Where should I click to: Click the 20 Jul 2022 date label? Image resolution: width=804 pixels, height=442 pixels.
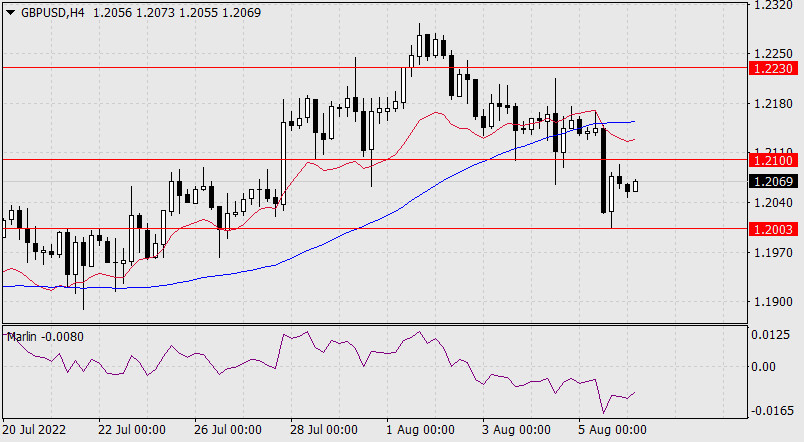pyautogui.click(x=36, y=430)
